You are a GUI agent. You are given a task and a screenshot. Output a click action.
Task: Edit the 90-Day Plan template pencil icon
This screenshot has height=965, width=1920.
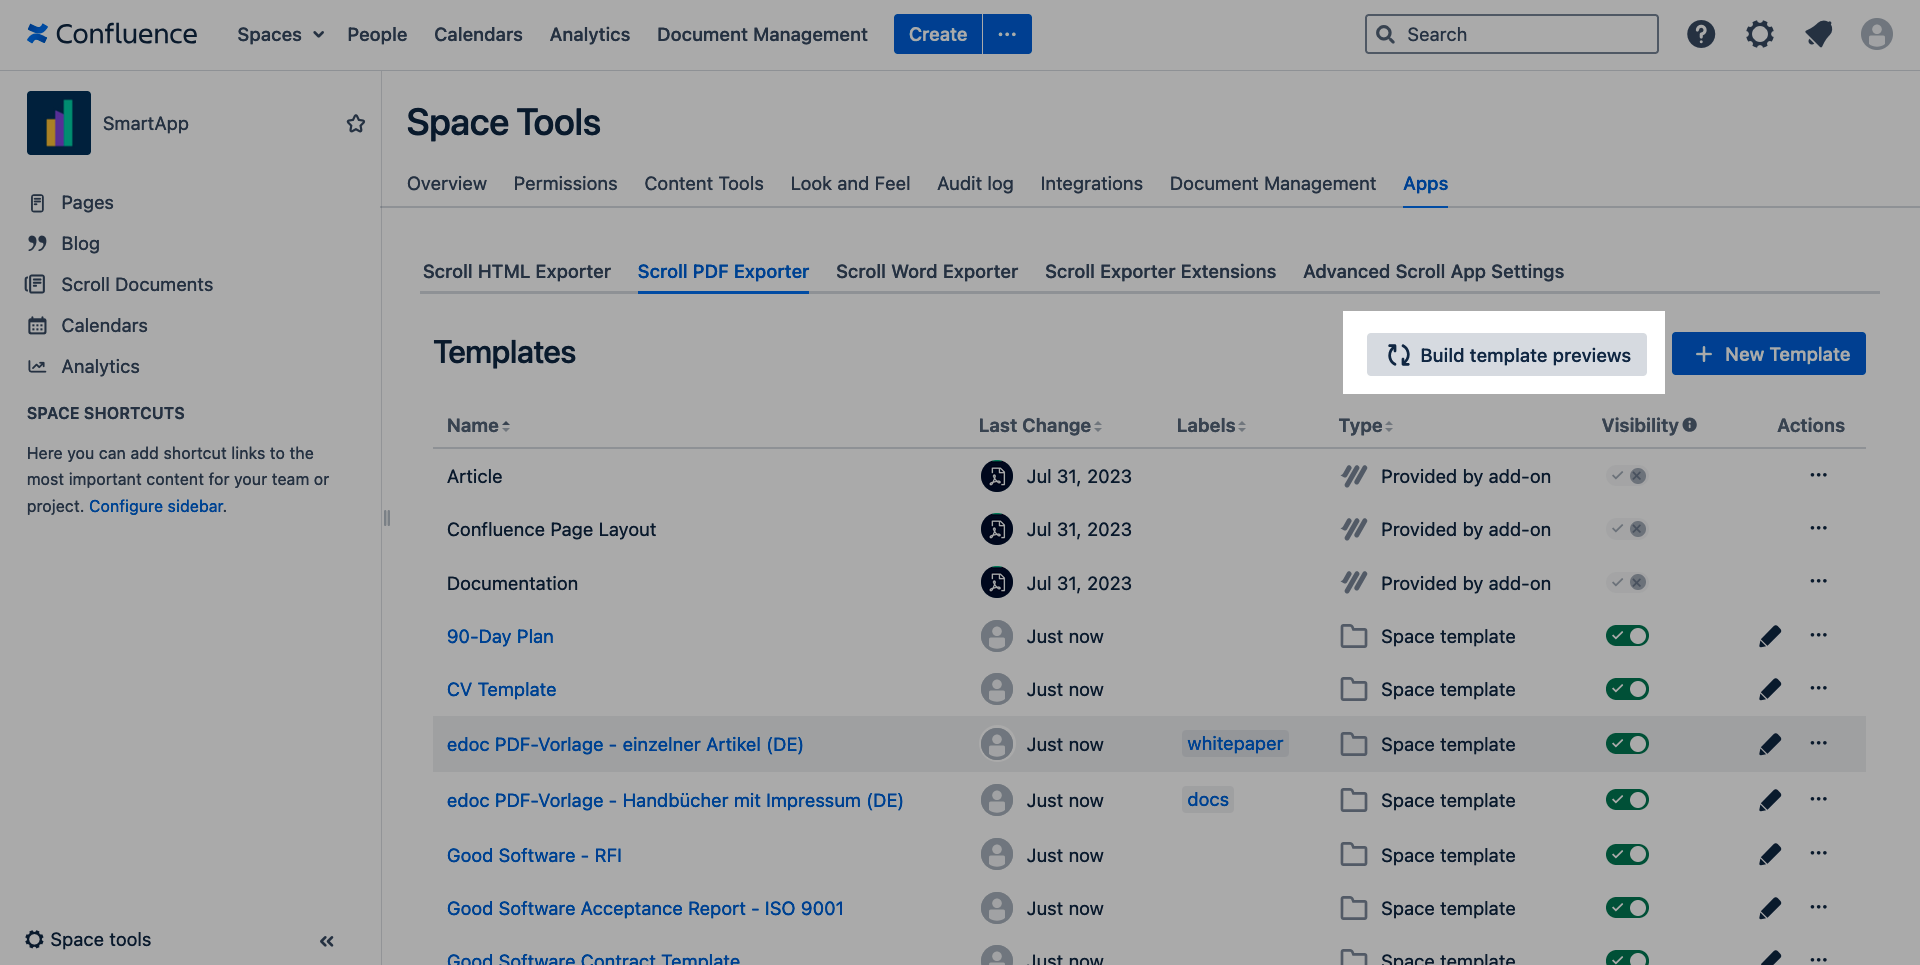[1770, 636]
